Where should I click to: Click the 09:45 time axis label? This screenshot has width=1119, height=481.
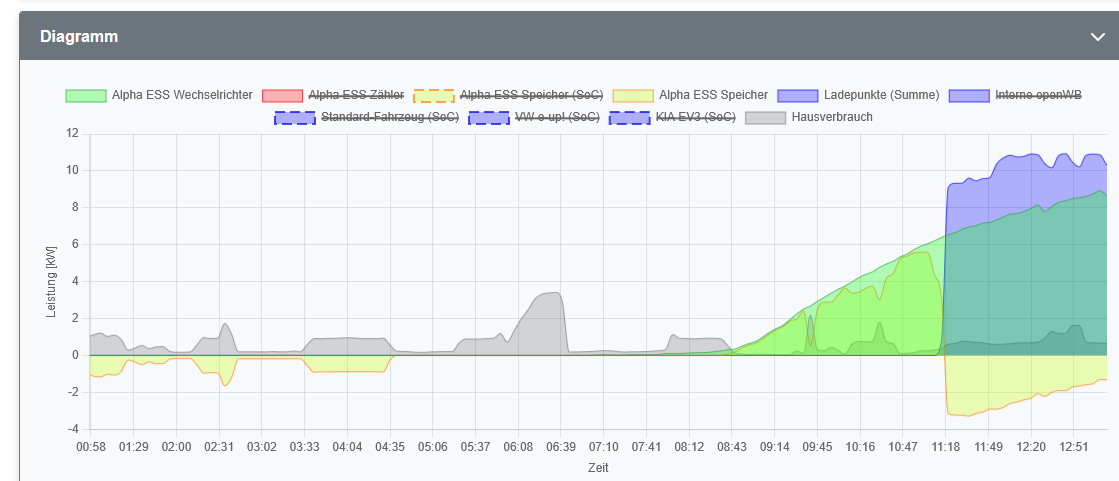(x=817, y=447)
